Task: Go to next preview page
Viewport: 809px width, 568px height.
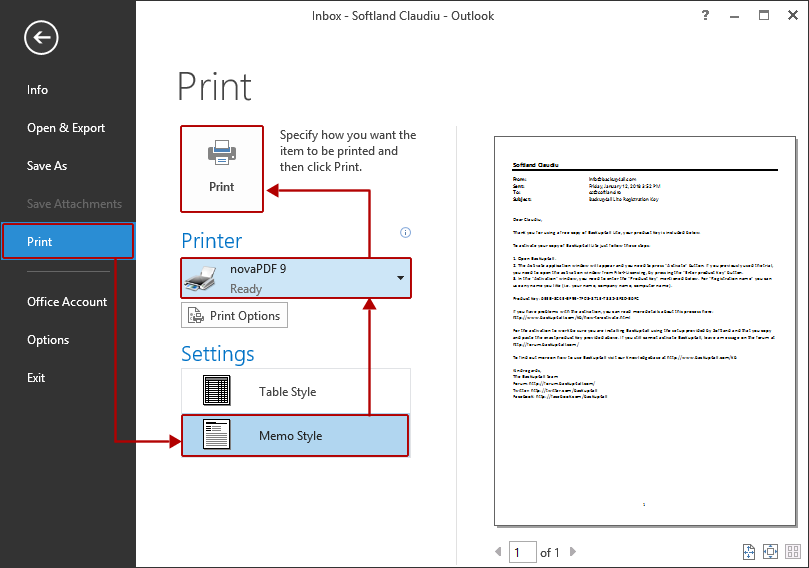Action: pos(573,551)
